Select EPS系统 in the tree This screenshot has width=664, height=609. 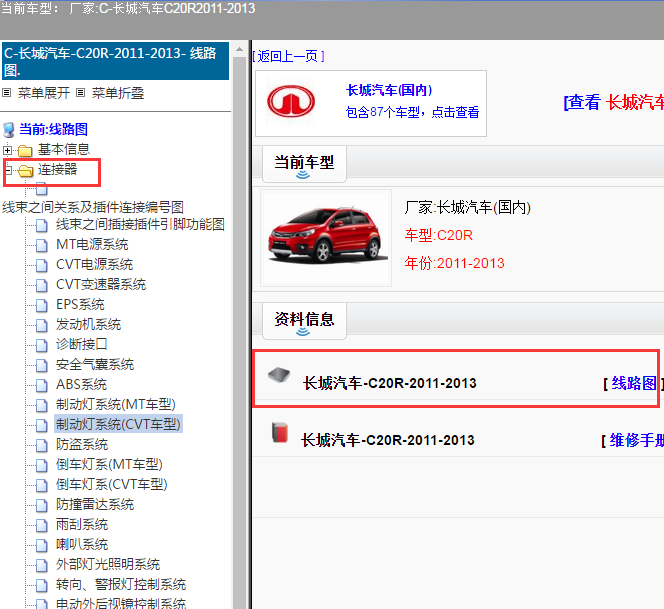point(80,304)
